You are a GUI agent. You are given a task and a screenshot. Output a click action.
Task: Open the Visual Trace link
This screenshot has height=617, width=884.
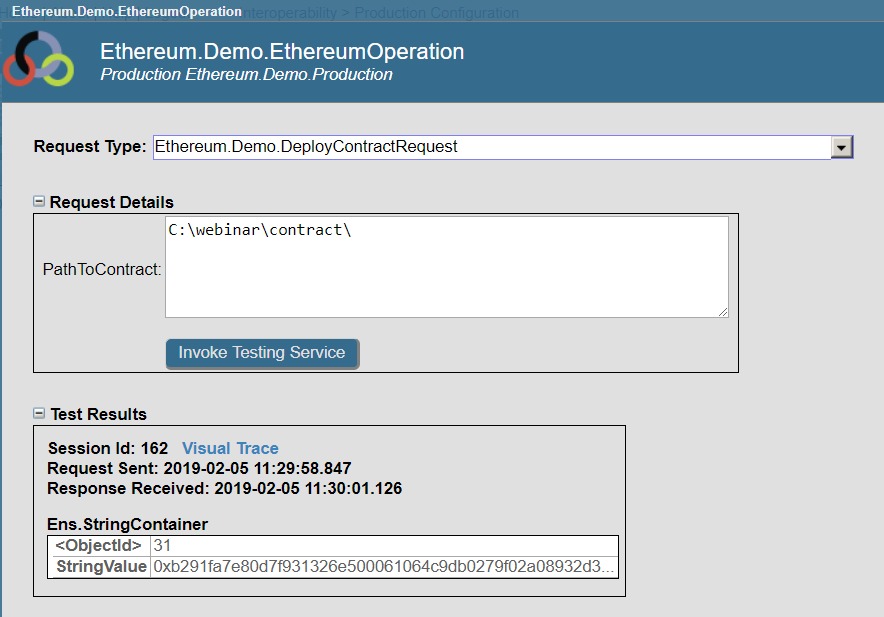tap(230, 449)
